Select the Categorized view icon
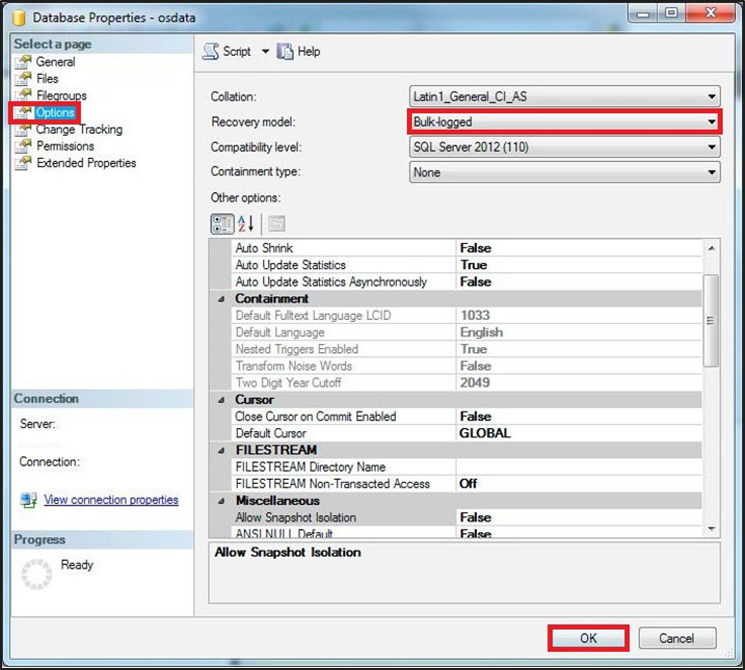 pyautogui.click(x=222, y=224)
